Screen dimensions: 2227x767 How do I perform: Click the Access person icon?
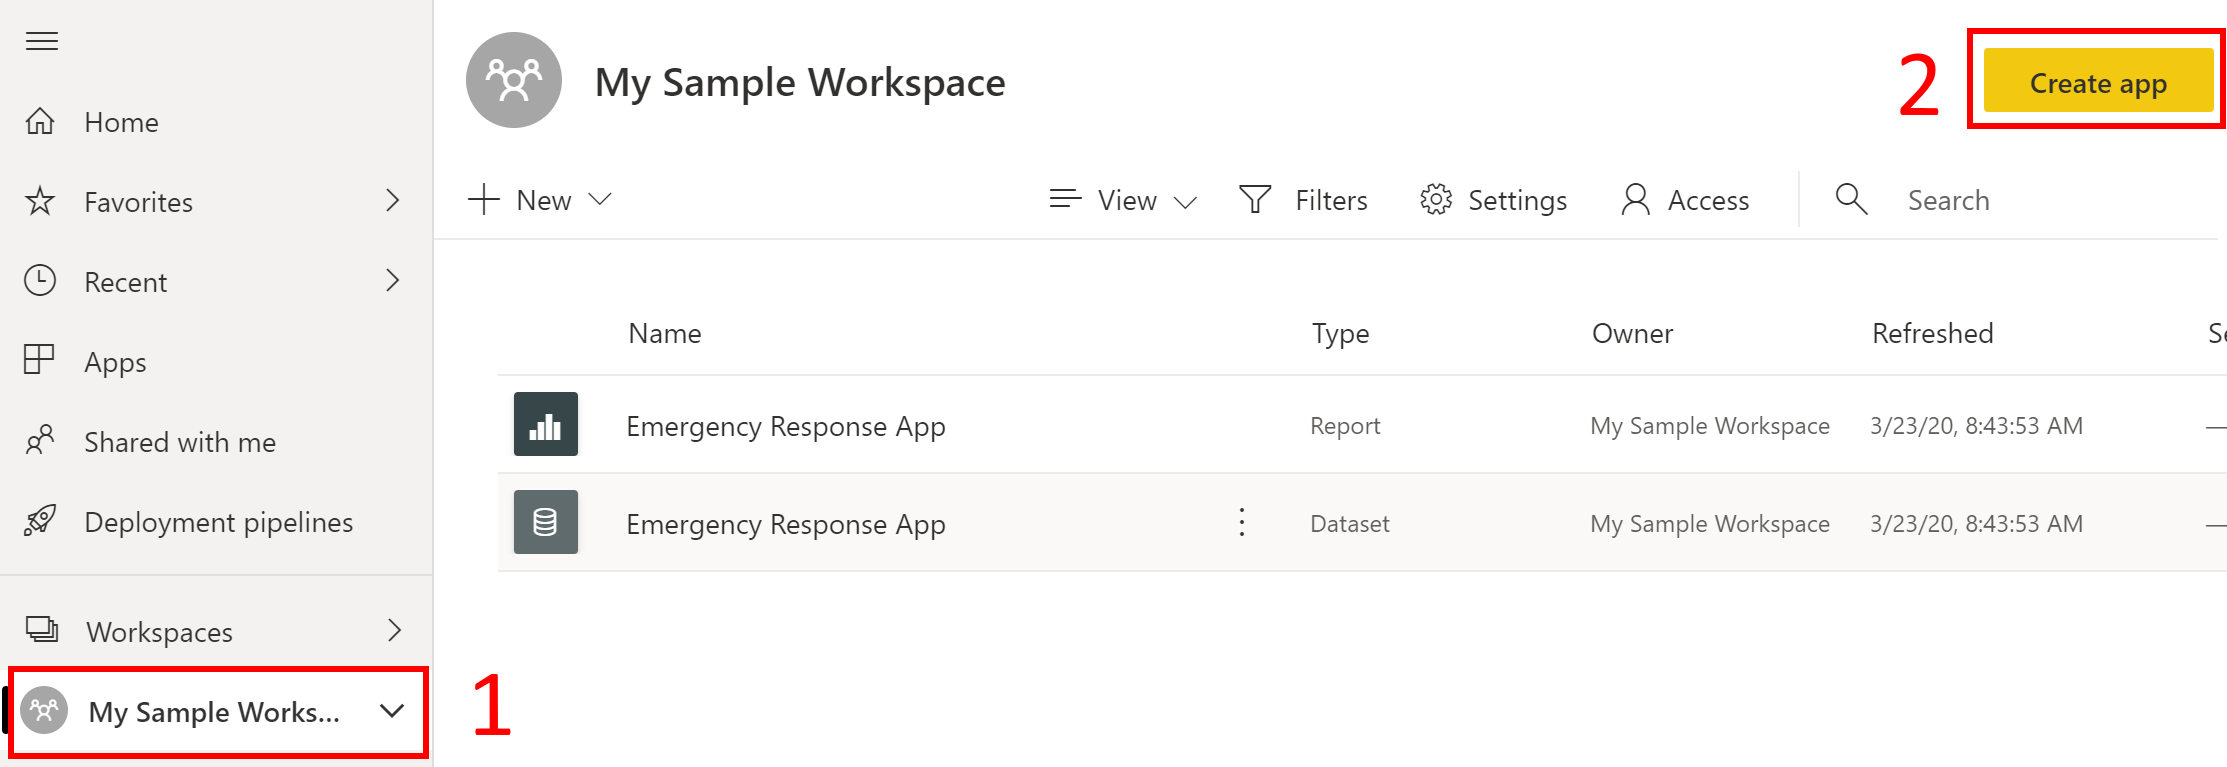tap(1636, 199)
